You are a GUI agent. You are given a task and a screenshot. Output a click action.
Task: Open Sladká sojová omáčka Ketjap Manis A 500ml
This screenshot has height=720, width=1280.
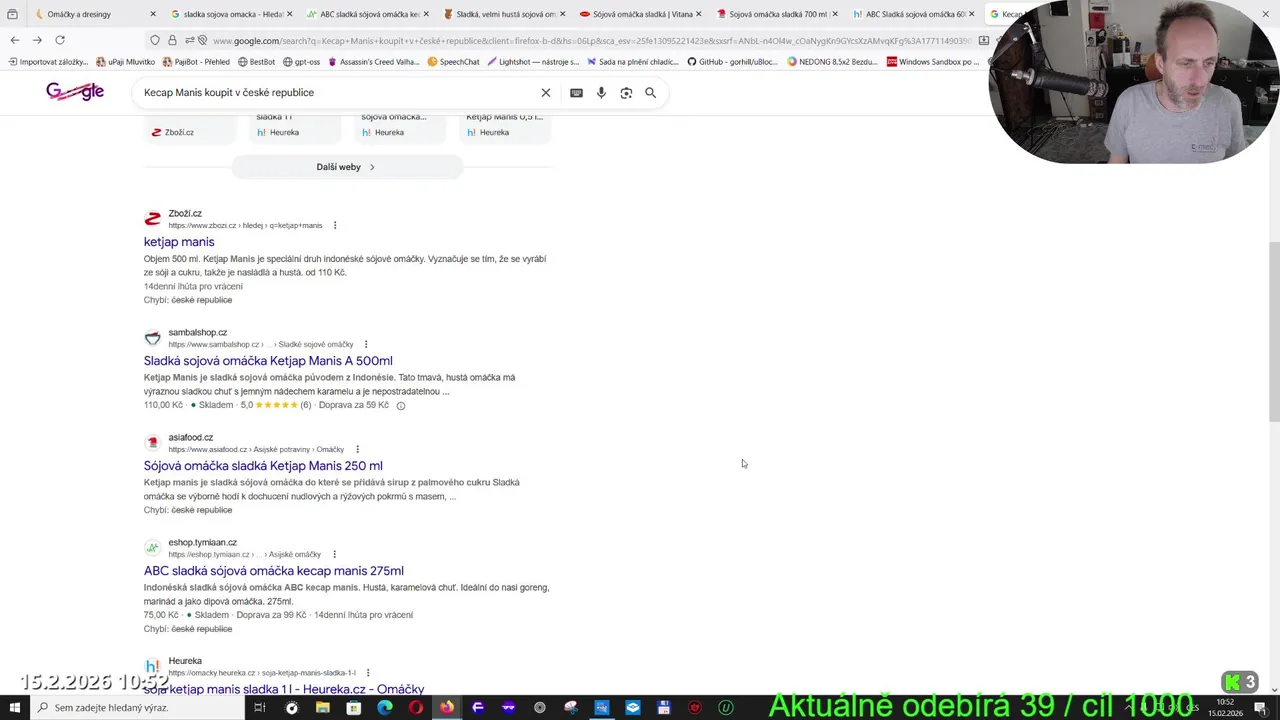coord(268,361)
